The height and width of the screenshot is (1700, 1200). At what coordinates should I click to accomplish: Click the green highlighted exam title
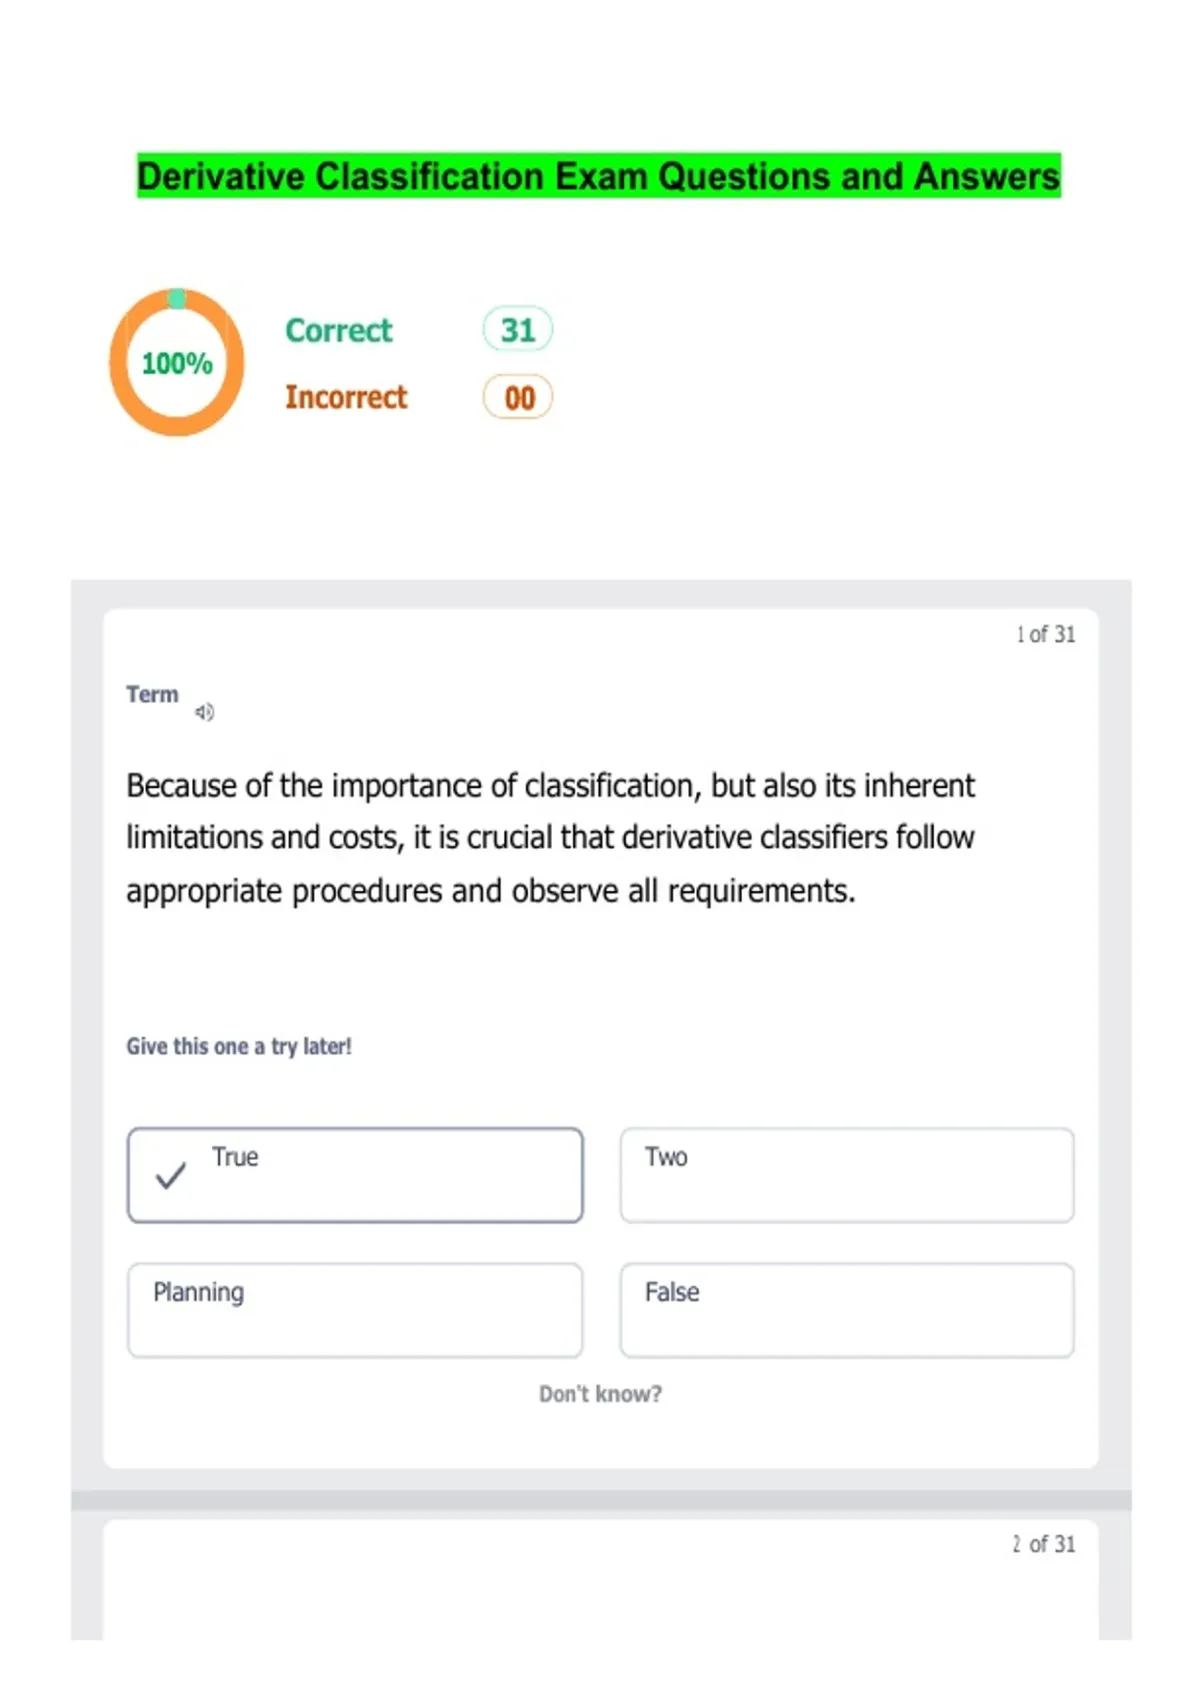(x=598, y=176)
